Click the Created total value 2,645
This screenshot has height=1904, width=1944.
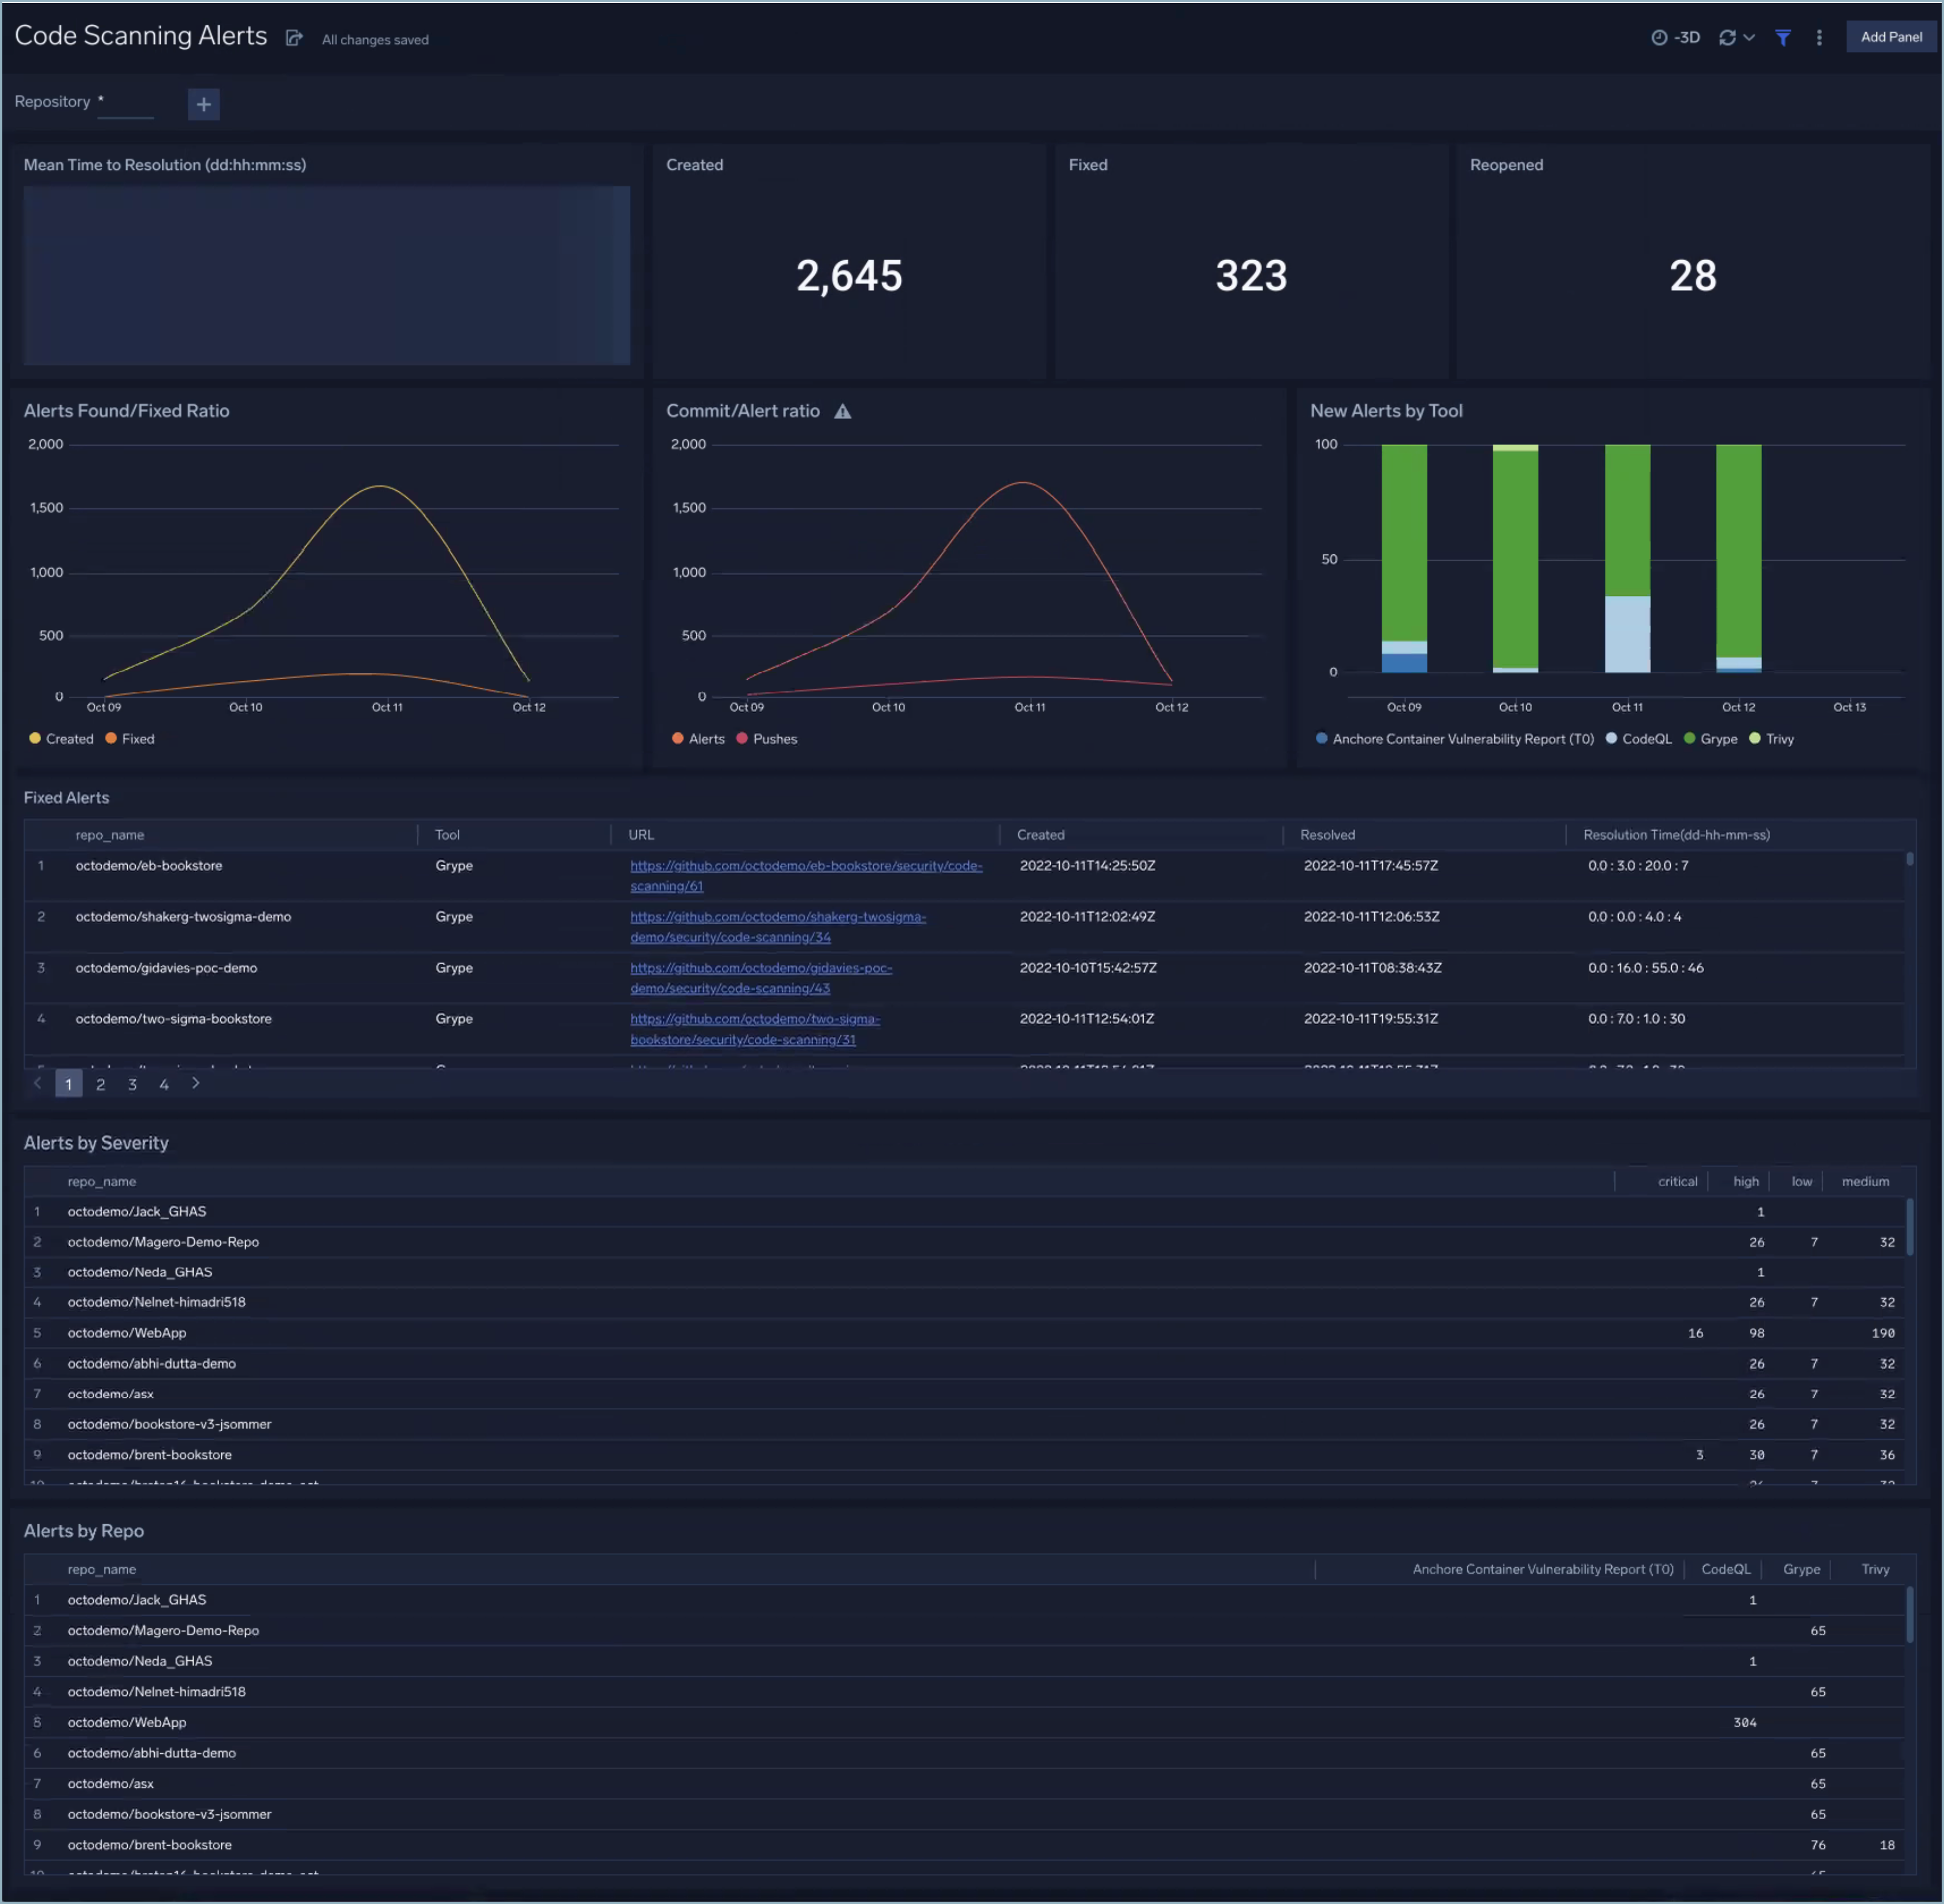click(x=849, y=276)
